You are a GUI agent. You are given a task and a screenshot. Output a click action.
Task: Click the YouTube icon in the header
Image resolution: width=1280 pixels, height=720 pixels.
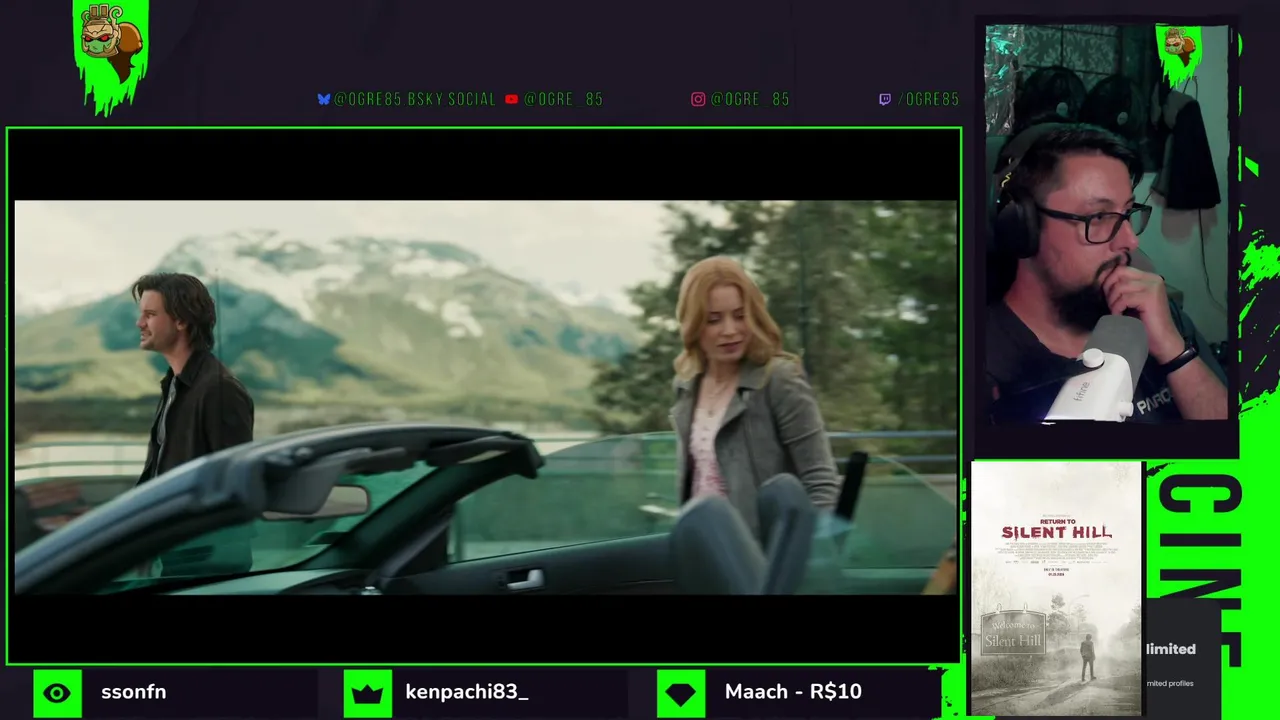[511, 99]
